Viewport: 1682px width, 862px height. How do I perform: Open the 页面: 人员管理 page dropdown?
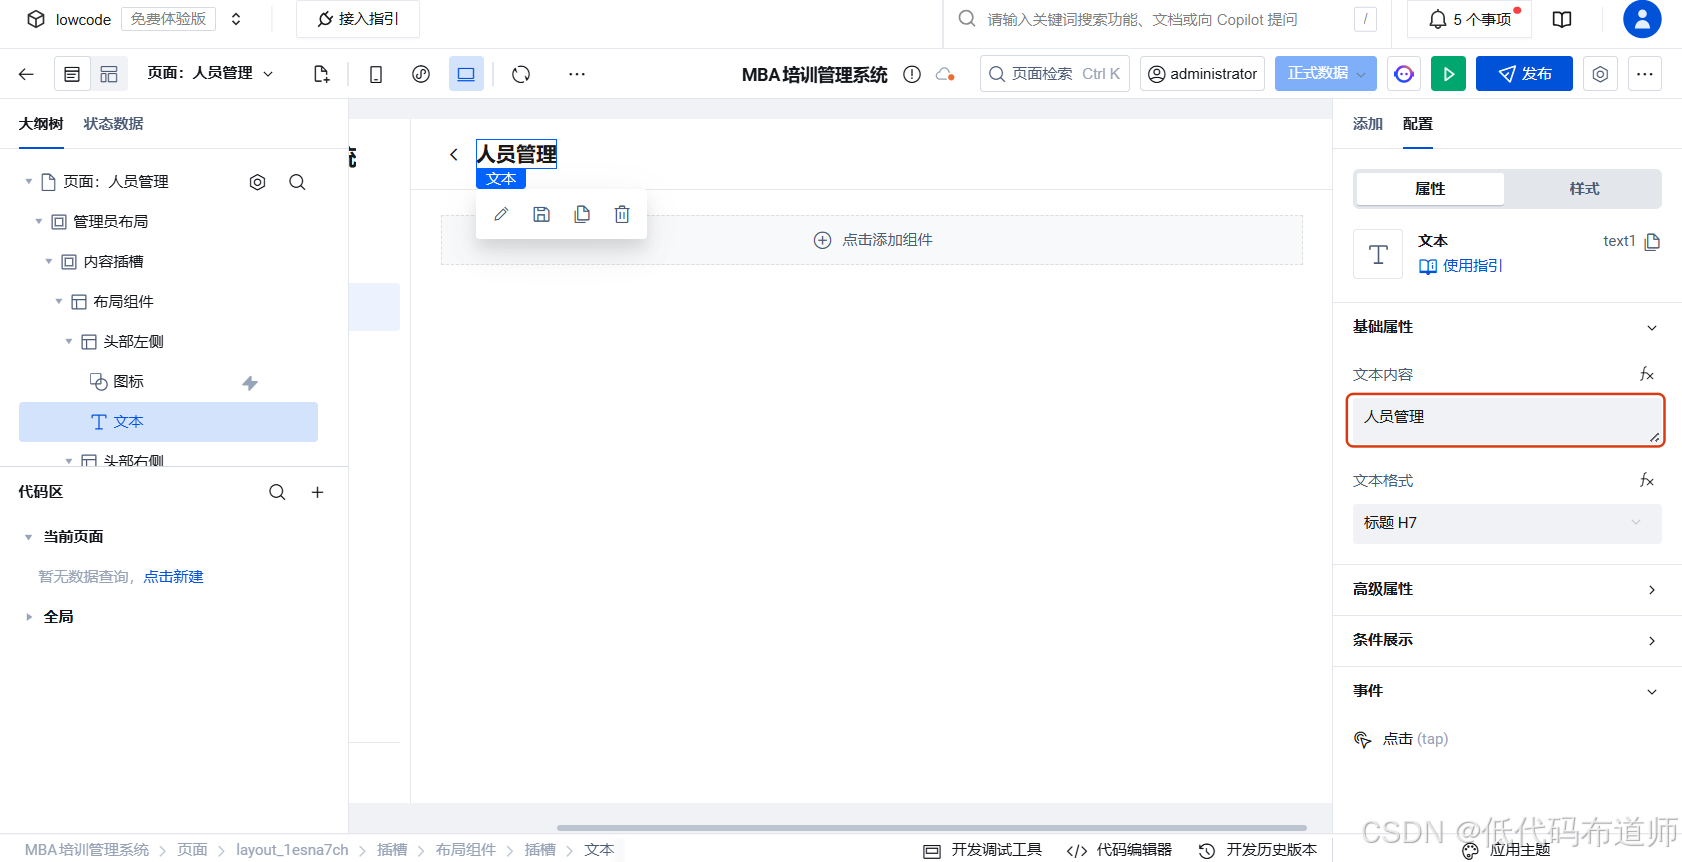pyautogui.click(x=211, y=73)
